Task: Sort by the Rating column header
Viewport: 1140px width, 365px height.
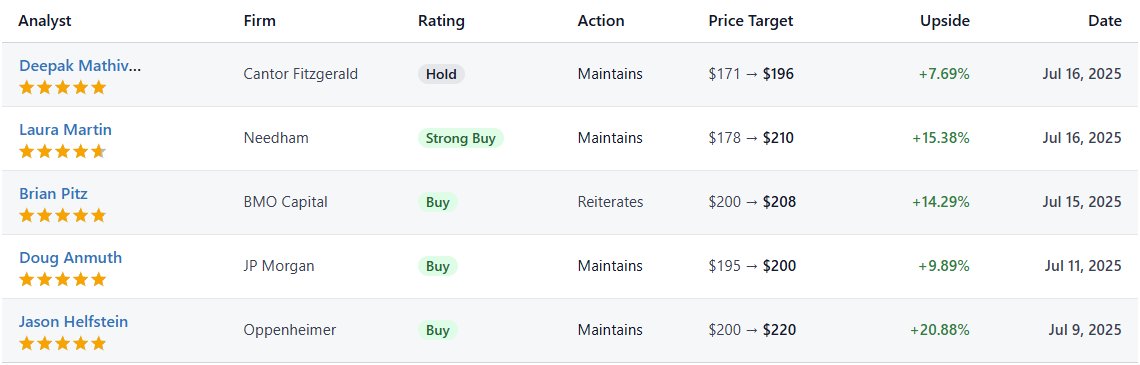Action: tap(441, 21)
